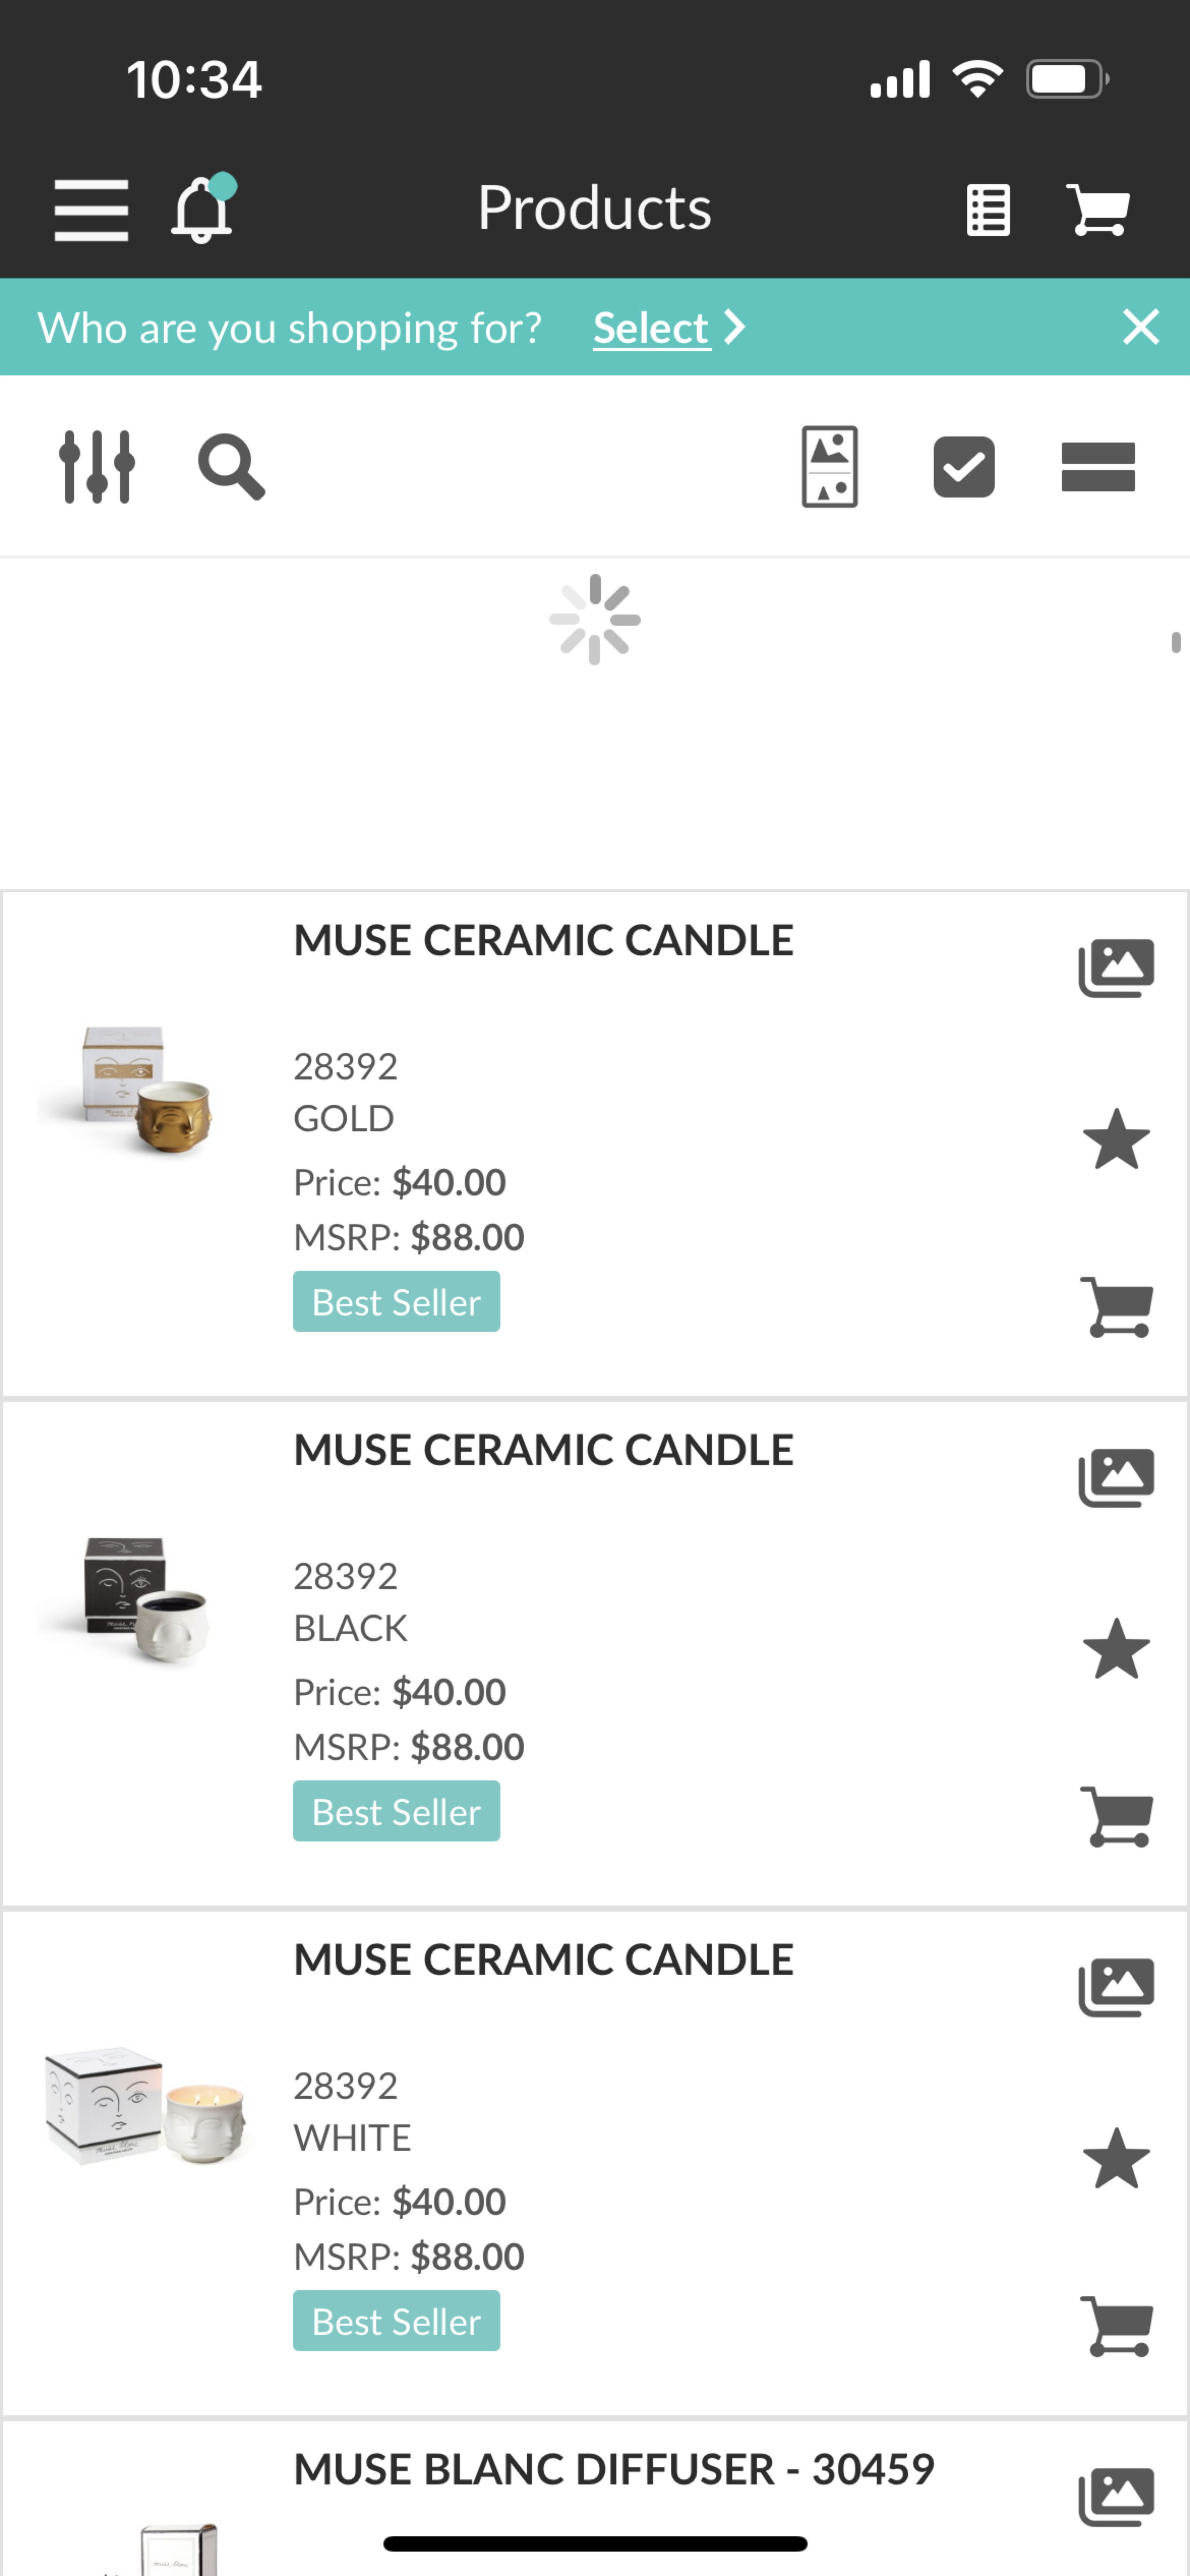
Task: Click the Select customer link
Action: click(x=651, y=328)
